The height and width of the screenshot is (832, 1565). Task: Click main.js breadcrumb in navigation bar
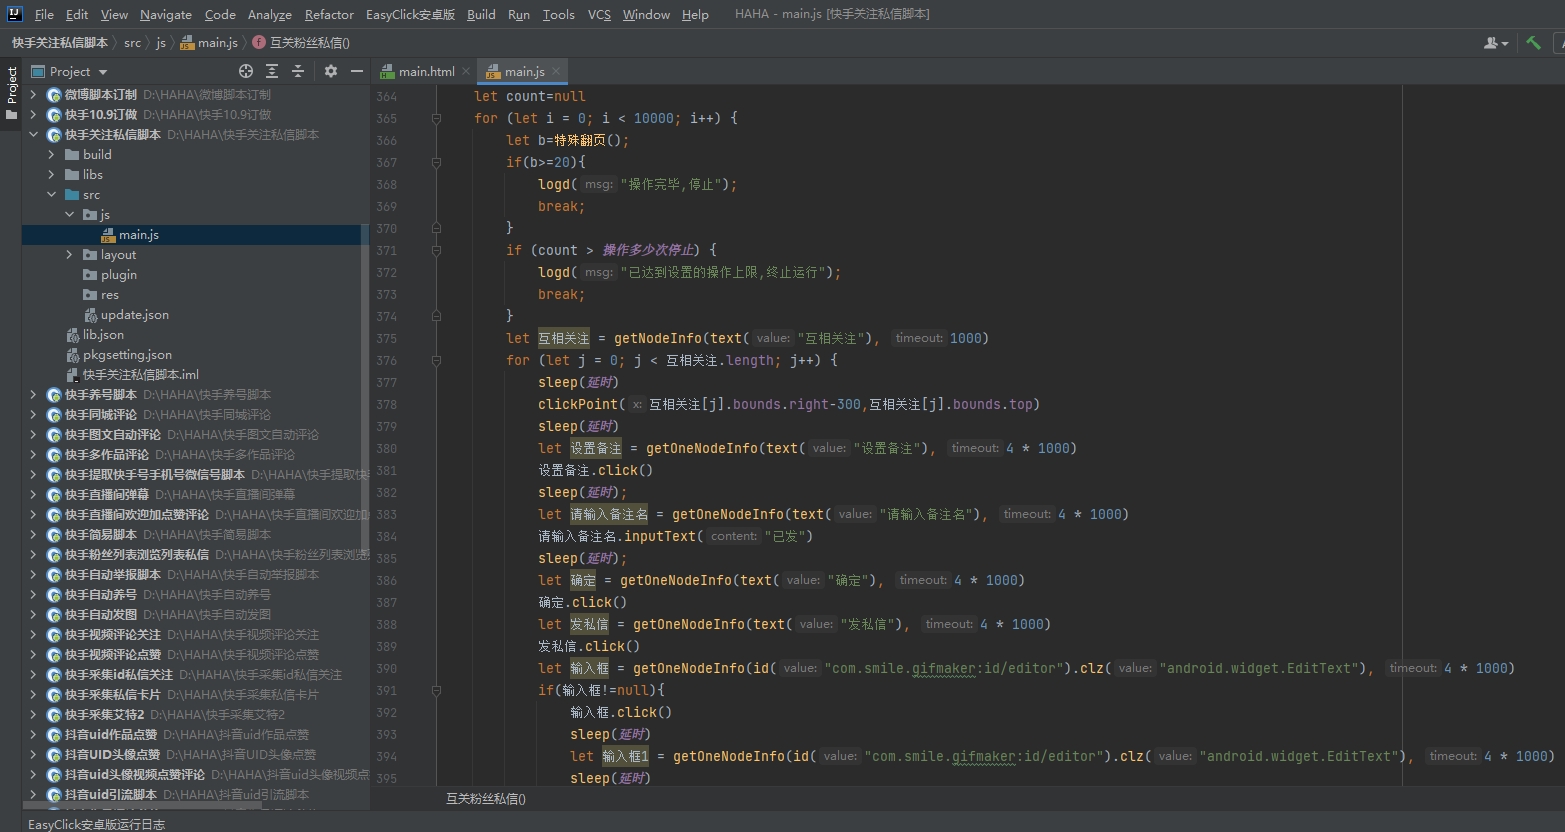(209, 42)
